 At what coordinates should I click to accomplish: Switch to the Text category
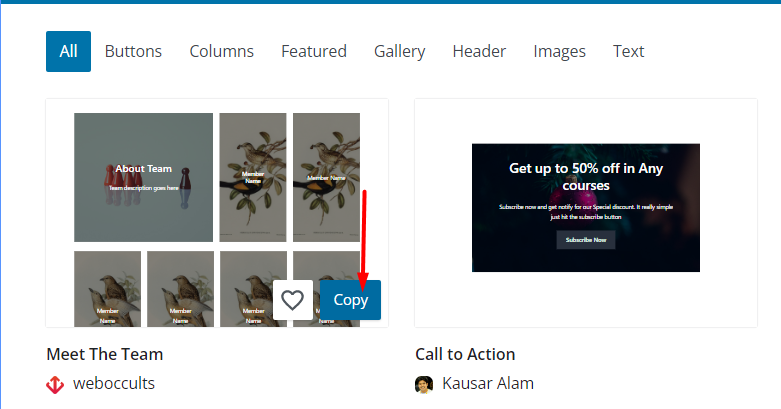click(629, 51)
